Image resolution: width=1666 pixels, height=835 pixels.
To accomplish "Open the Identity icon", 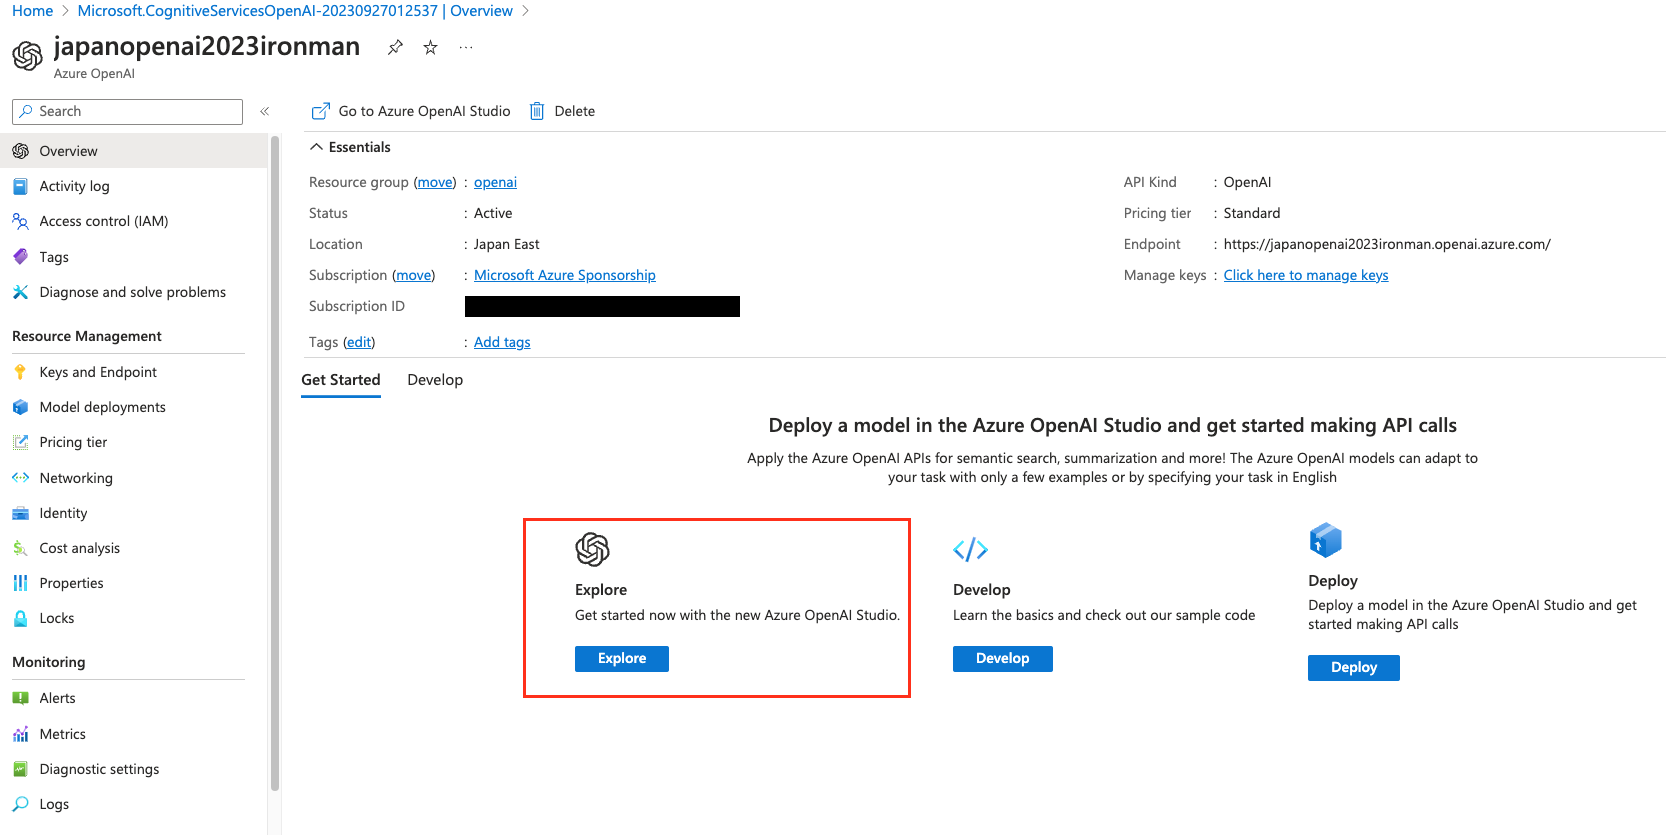I will (20, 513).
